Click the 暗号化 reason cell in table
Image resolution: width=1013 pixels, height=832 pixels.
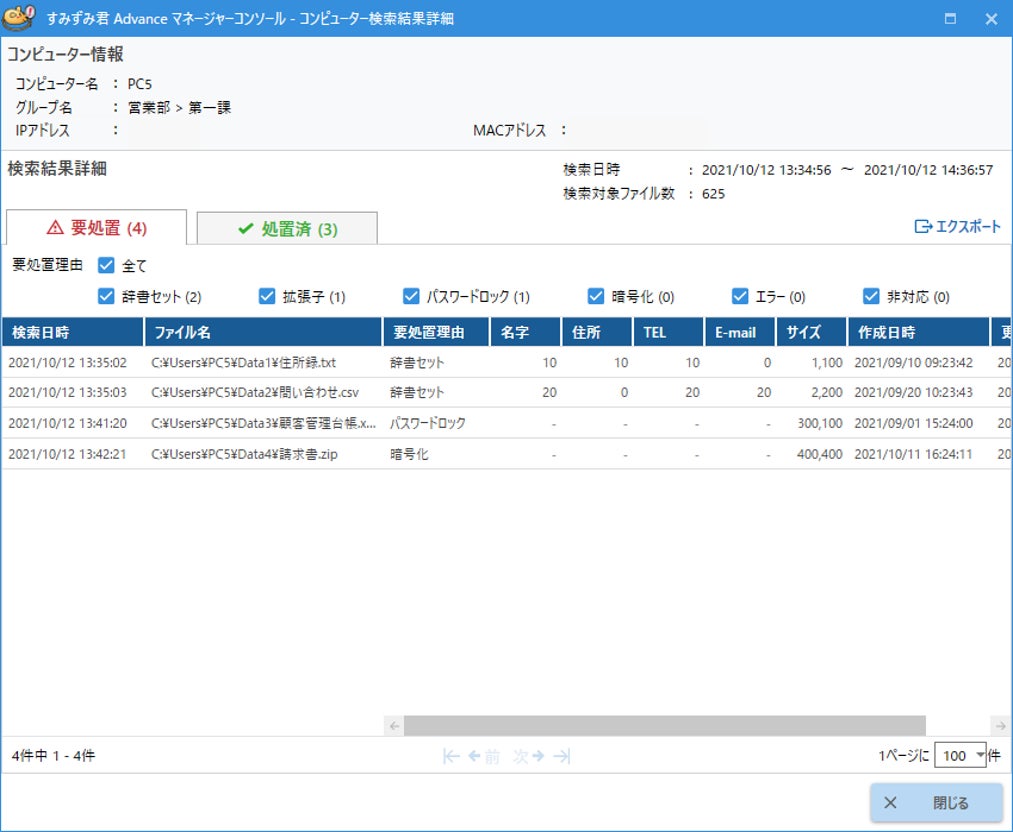pyautogui.click(x=409, y=454)
